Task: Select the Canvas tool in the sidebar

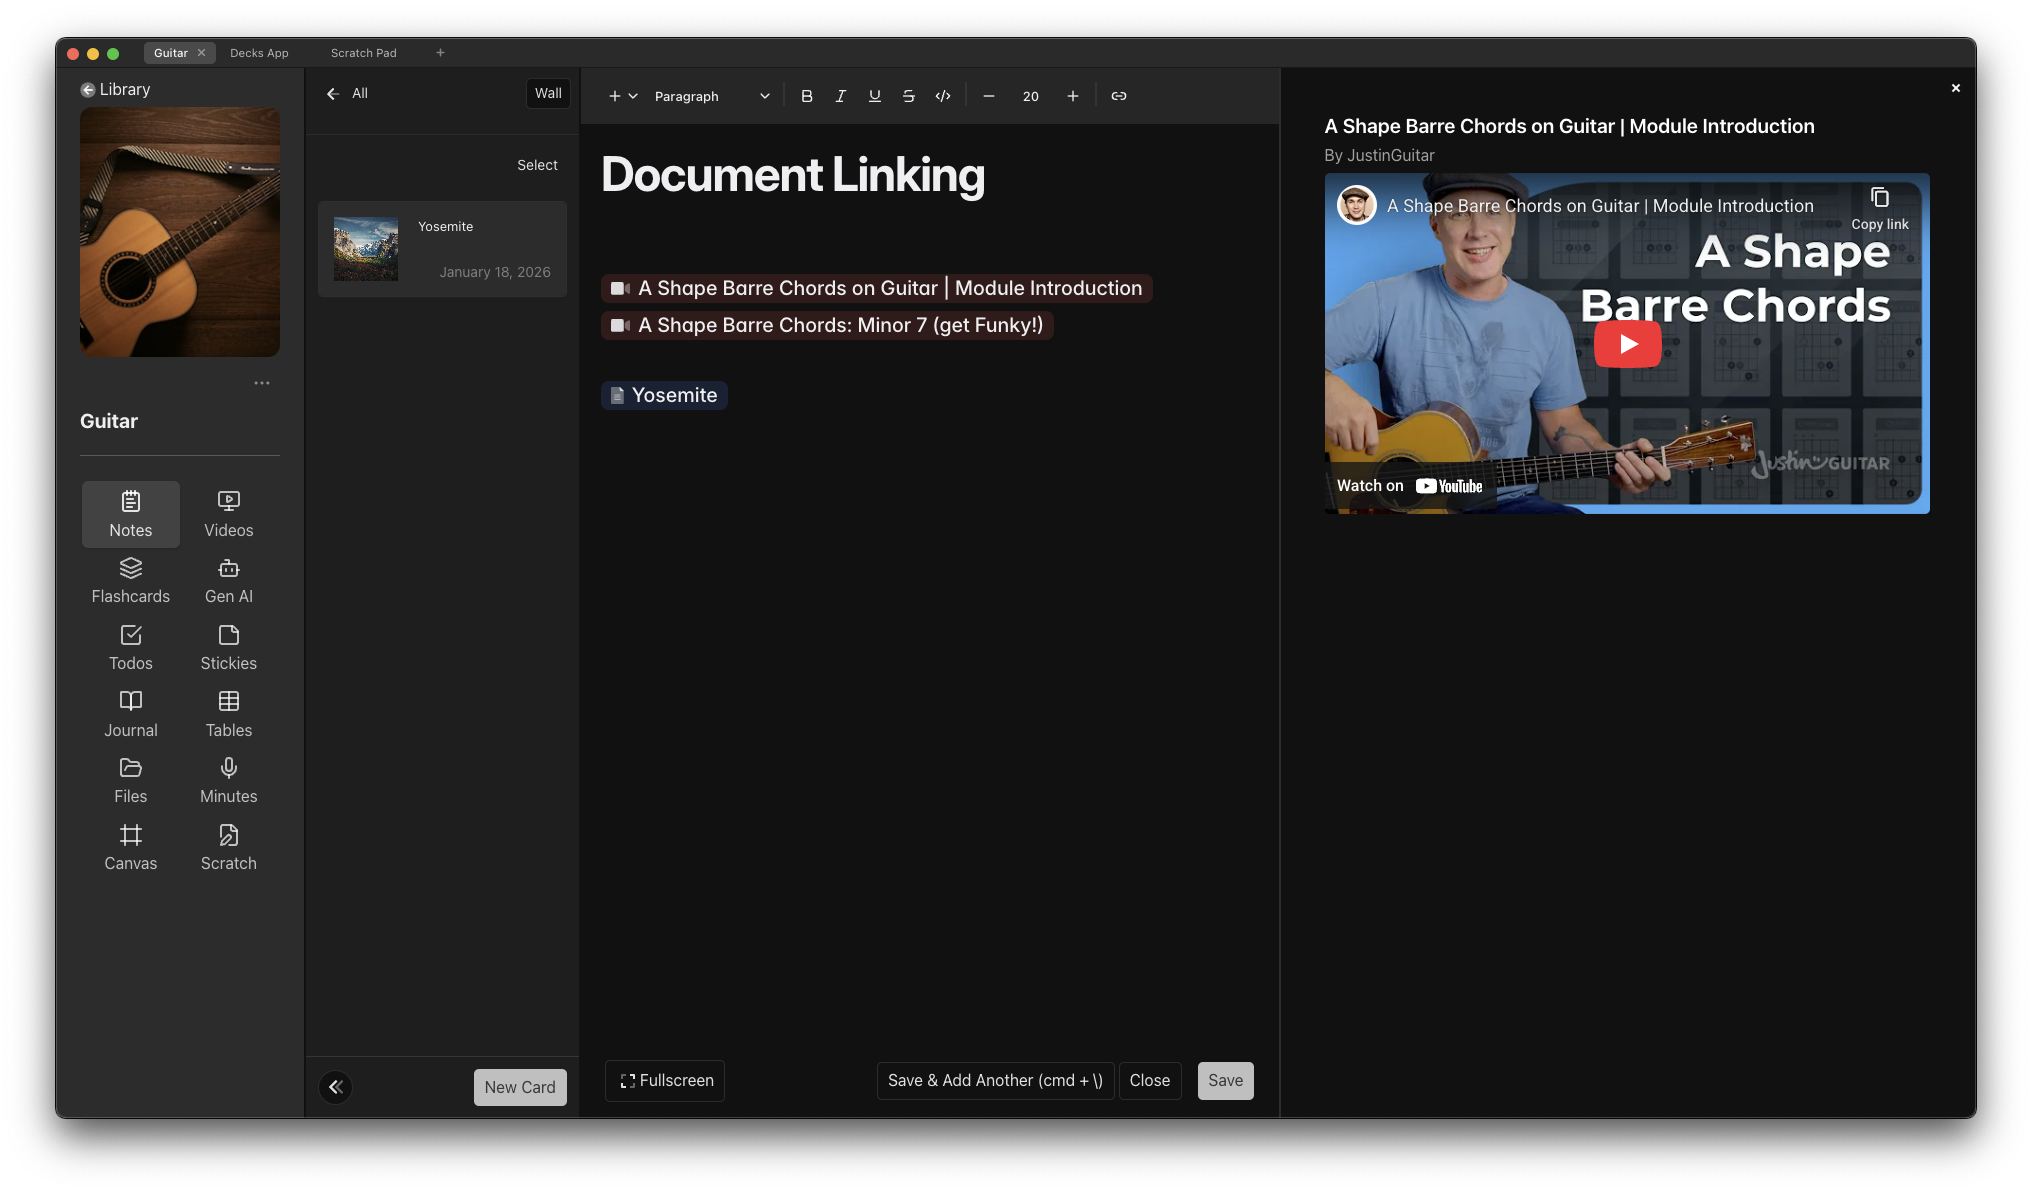Action: pos(130,846)
